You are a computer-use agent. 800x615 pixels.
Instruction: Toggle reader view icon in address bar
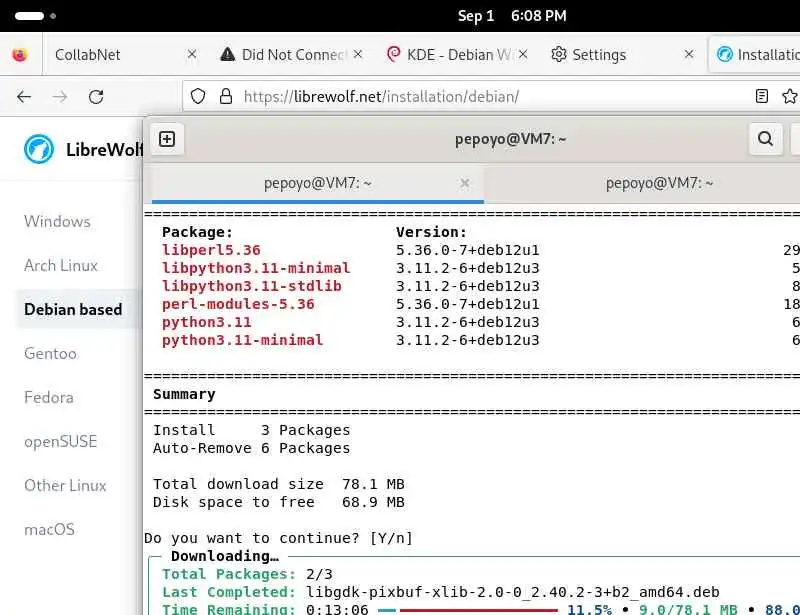click(x=761, y=96)
